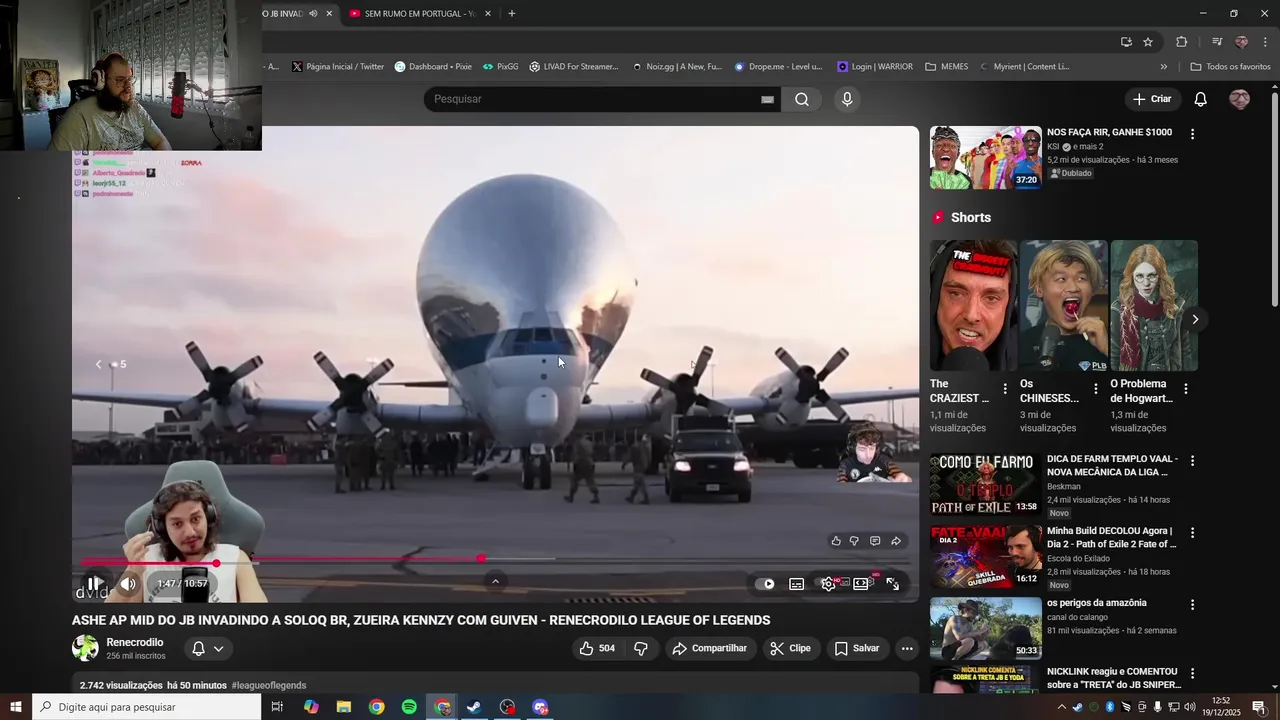
Task: Mute the video using the speaker icon
Action: 128,584
